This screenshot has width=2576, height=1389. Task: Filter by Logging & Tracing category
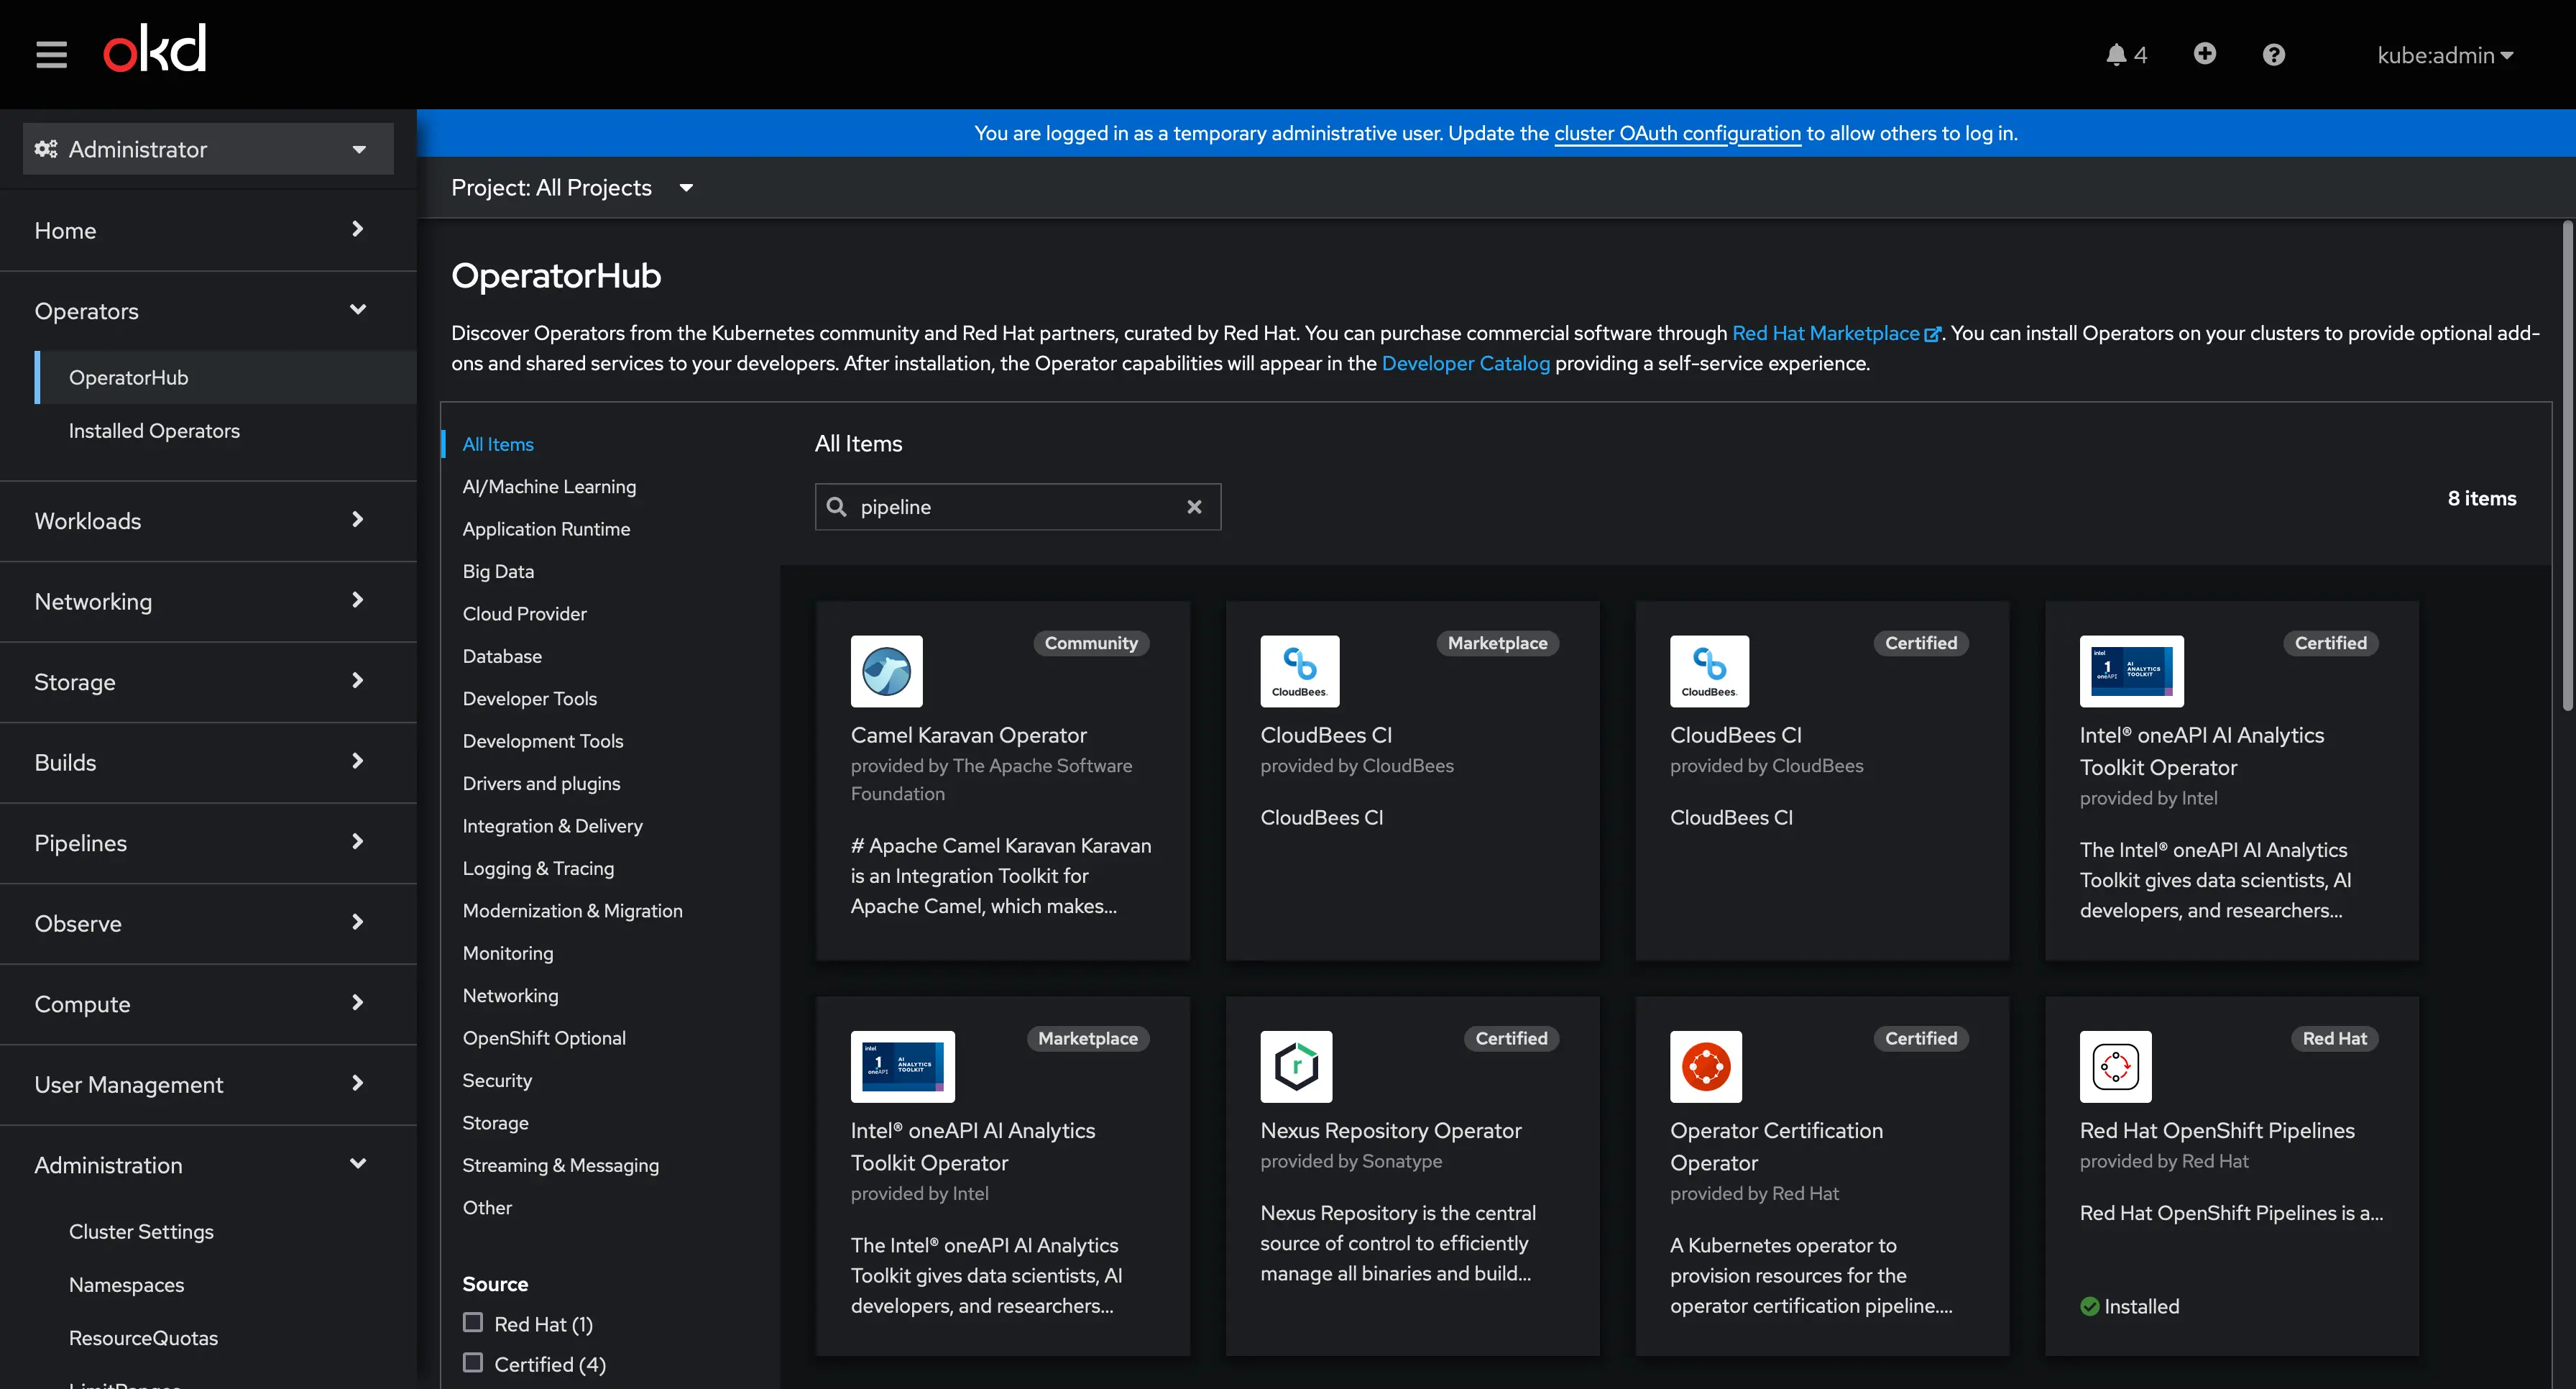(538, 868)
